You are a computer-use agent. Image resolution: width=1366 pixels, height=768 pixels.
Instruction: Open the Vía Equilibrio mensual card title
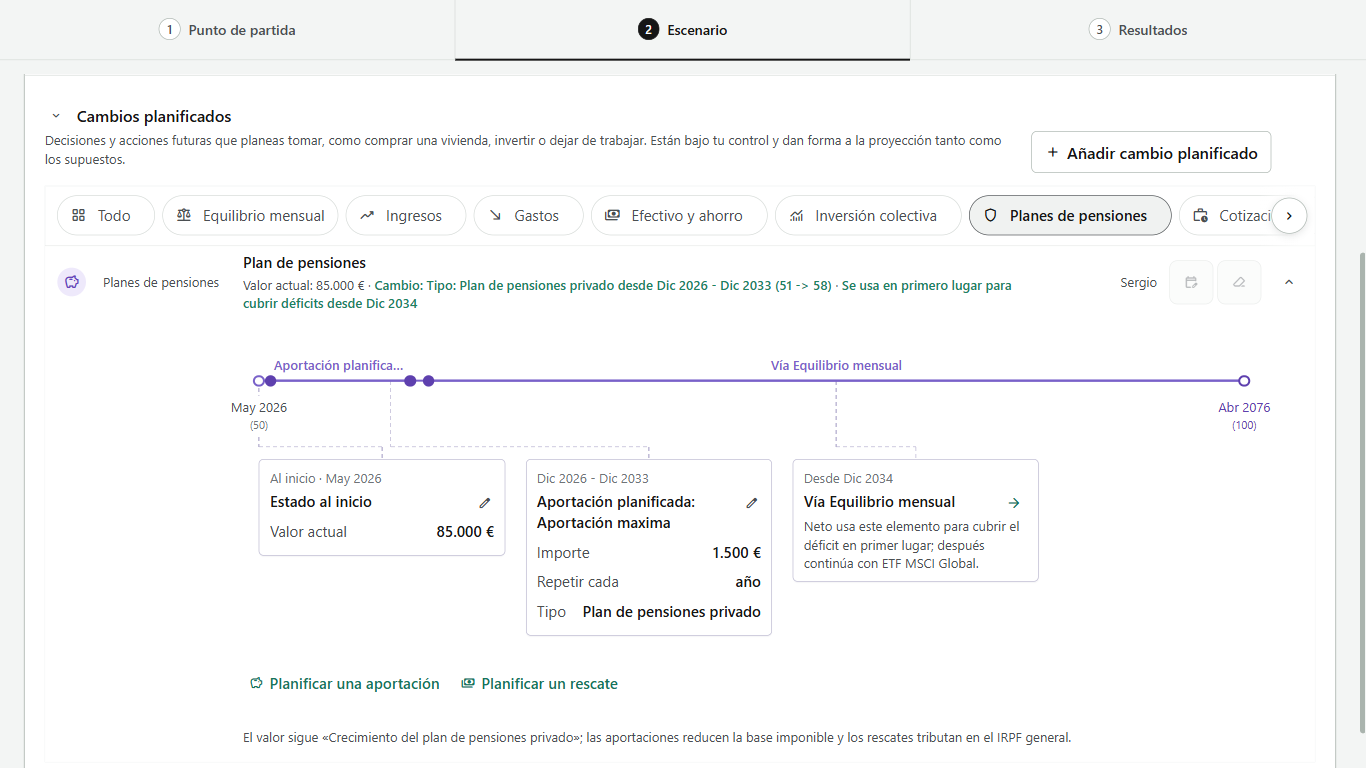[x=879, y=502]
